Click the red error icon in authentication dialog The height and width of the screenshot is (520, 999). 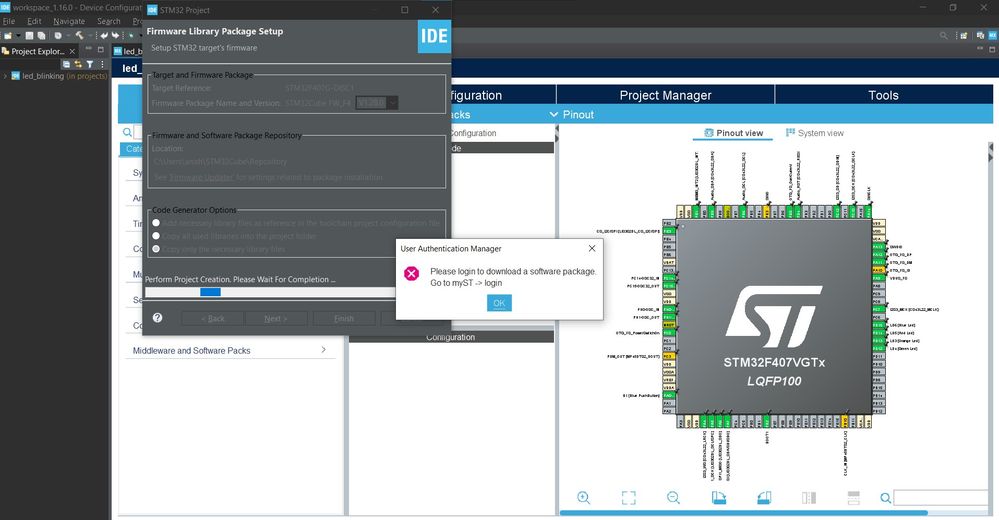(412, 273)
